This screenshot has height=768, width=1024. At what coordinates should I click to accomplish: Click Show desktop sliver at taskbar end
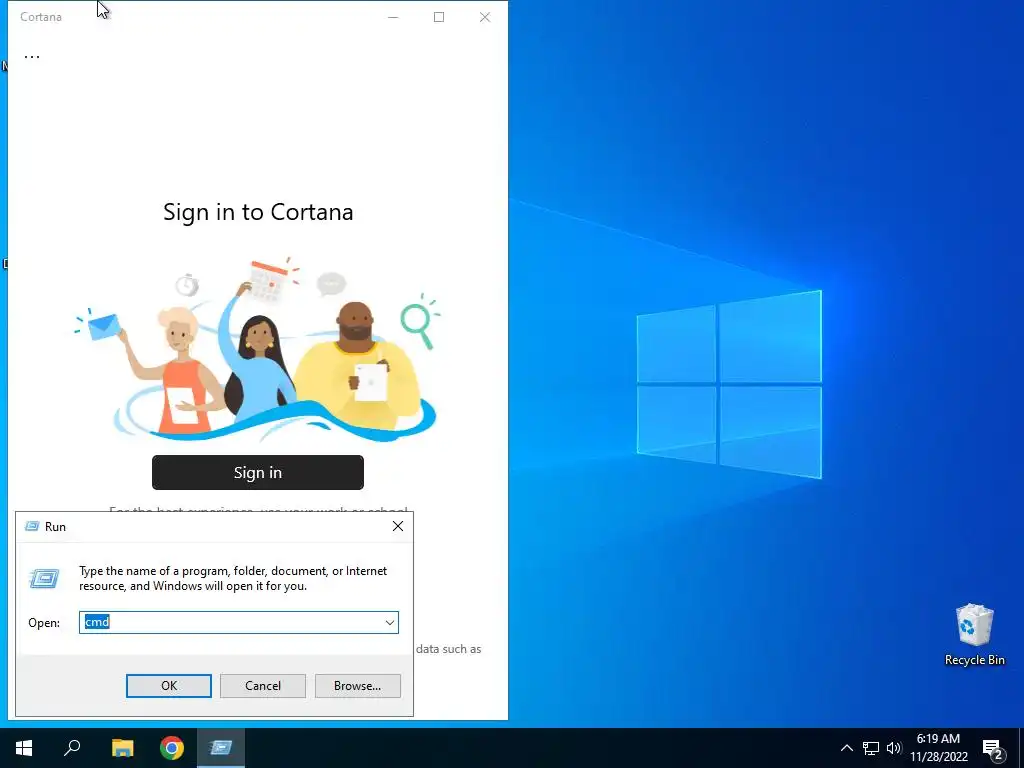pos(1021,748)
